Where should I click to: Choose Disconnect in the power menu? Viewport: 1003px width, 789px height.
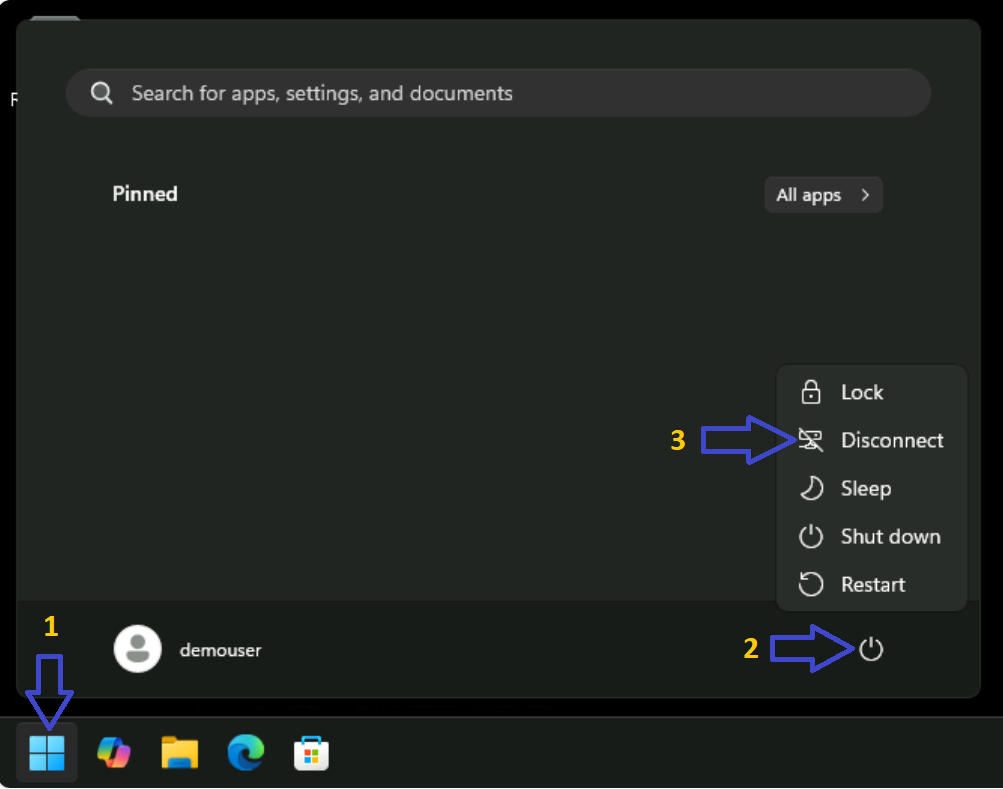(x=891, y=440)
